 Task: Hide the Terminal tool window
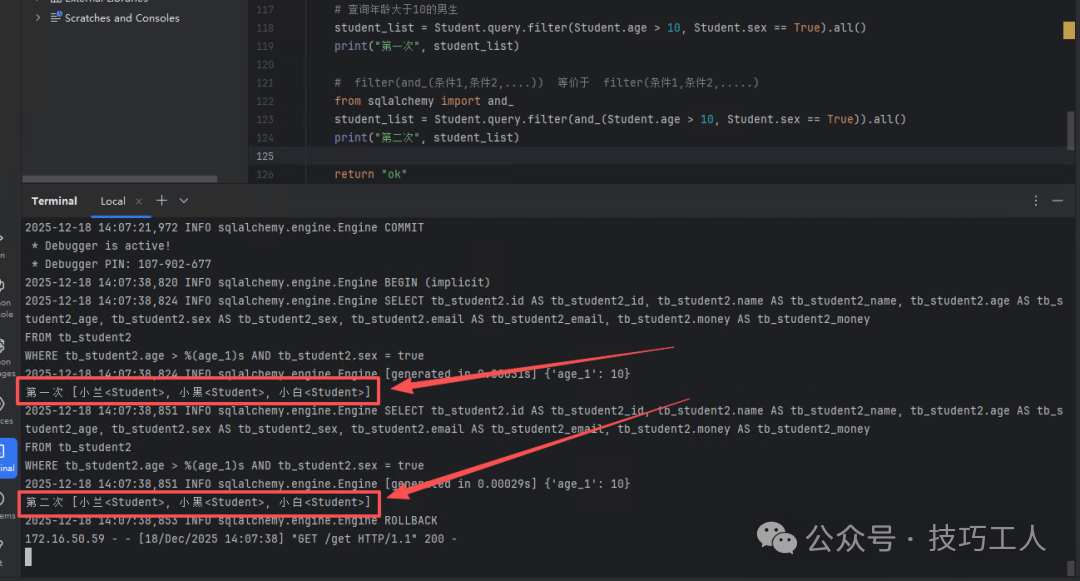point(1057,200)
